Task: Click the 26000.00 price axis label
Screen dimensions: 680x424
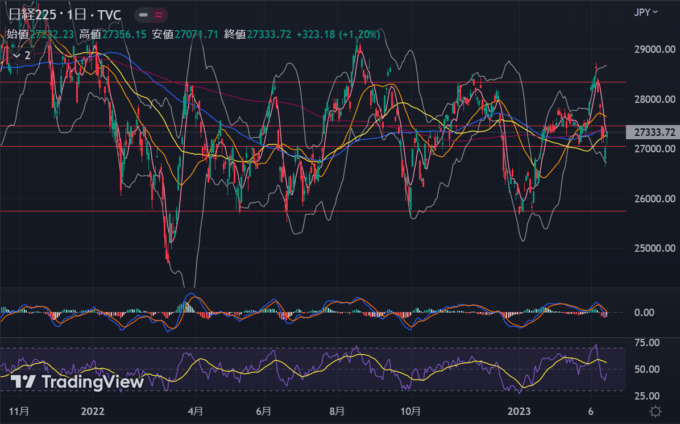Action: point(652,199)
